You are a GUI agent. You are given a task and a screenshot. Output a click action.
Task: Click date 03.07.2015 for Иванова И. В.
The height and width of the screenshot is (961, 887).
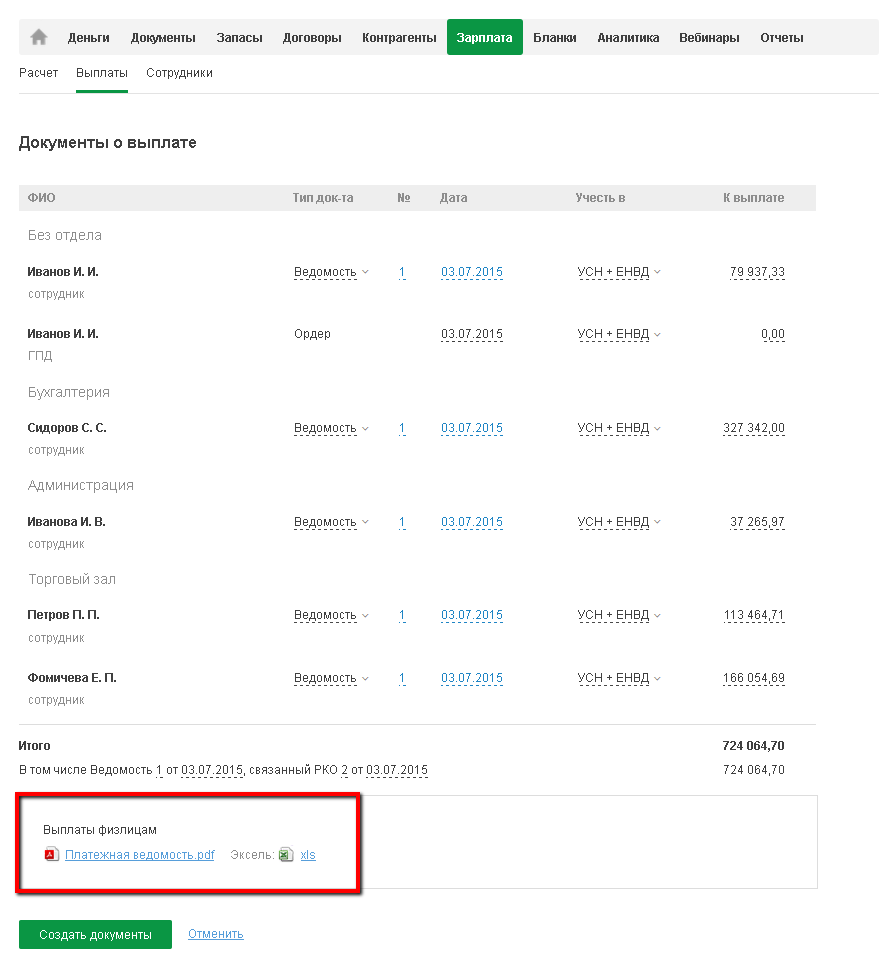[x=471, y=522]
